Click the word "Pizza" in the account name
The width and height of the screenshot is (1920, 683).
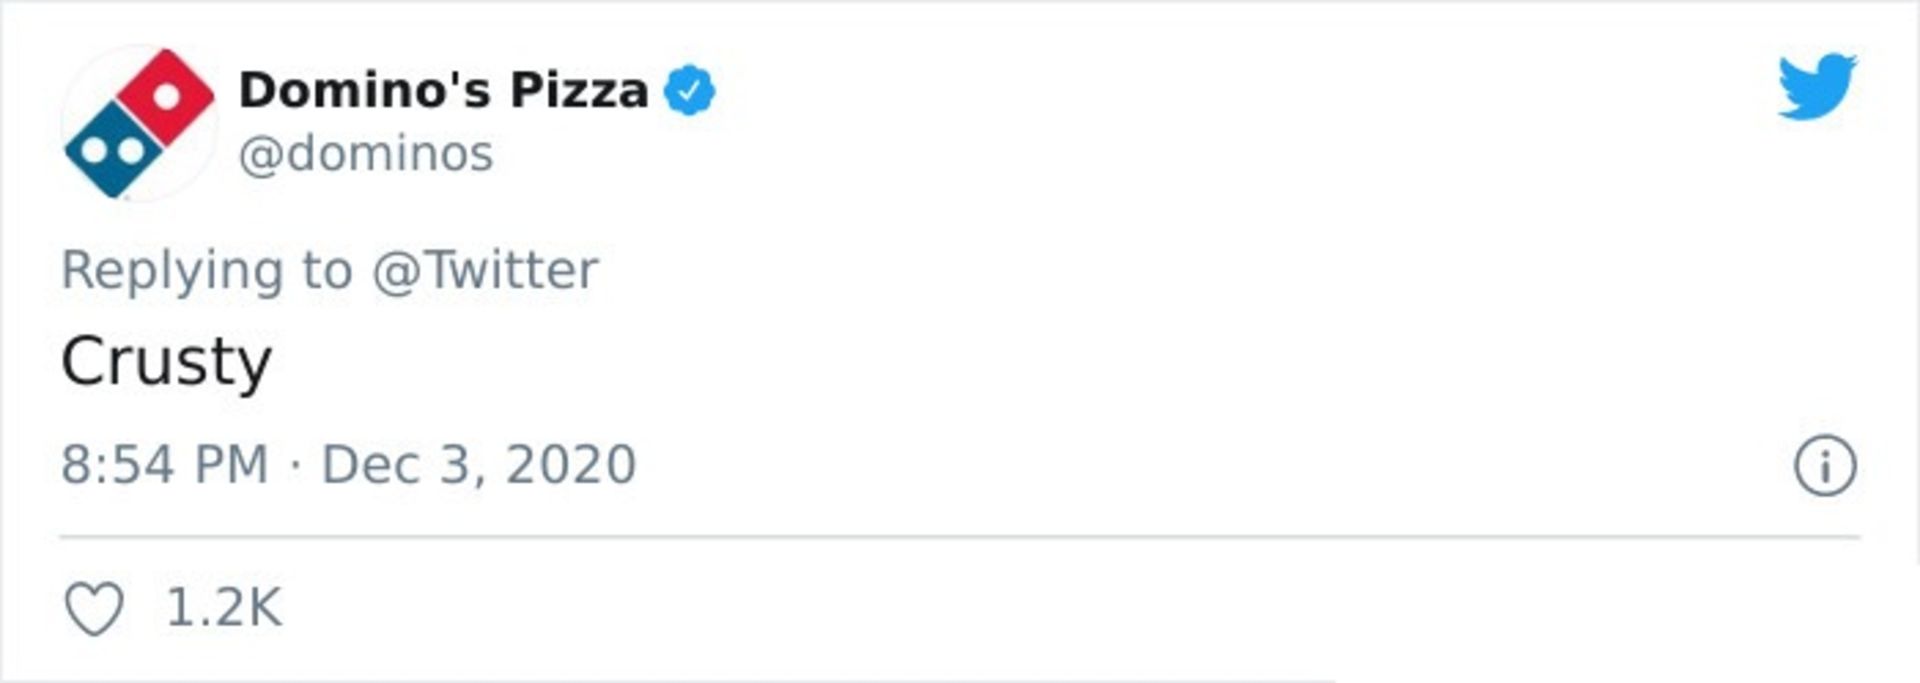(579, 91)
